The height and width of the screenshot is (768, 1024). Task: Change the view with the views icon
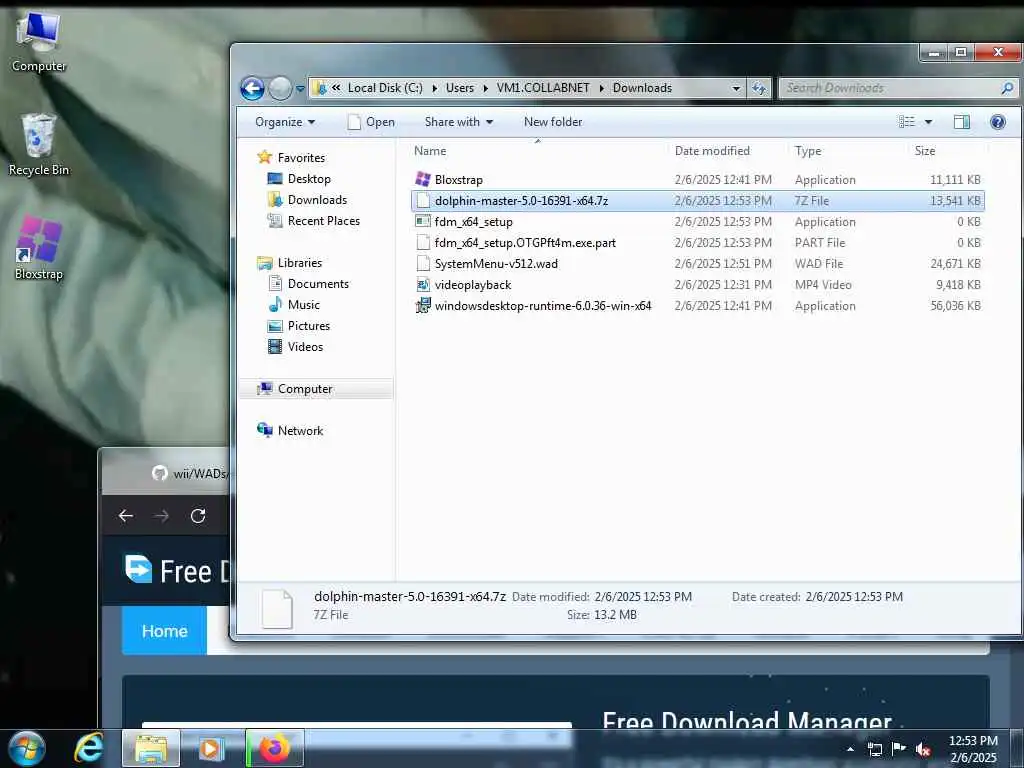906,122
